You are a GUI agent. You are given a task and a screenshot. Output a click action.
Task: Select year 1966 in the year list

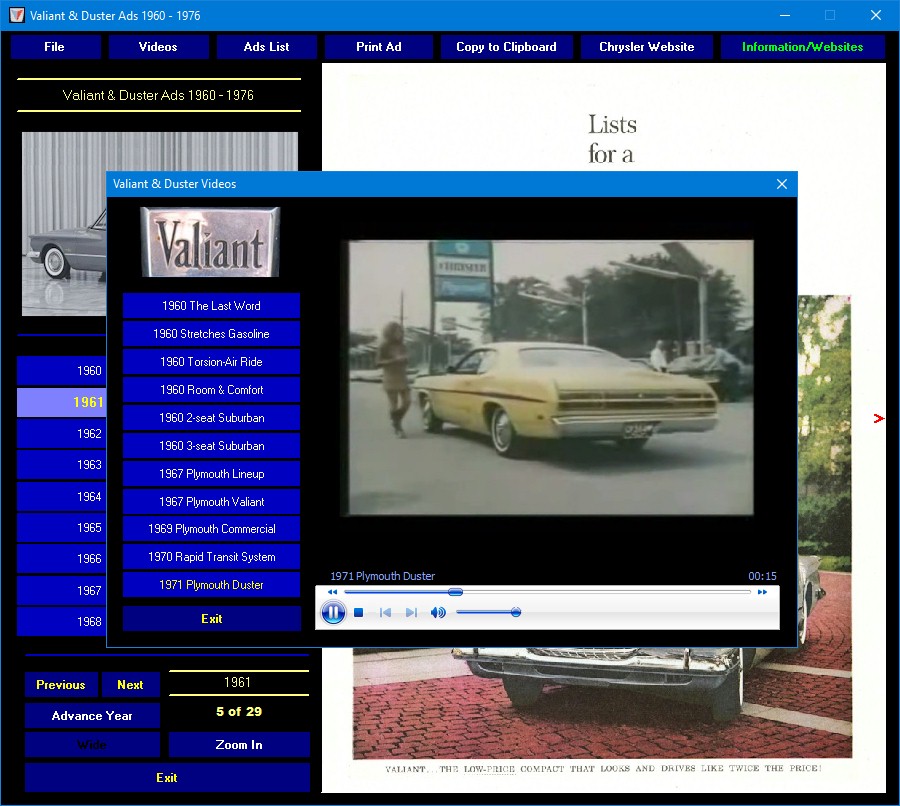pos(62,559)
